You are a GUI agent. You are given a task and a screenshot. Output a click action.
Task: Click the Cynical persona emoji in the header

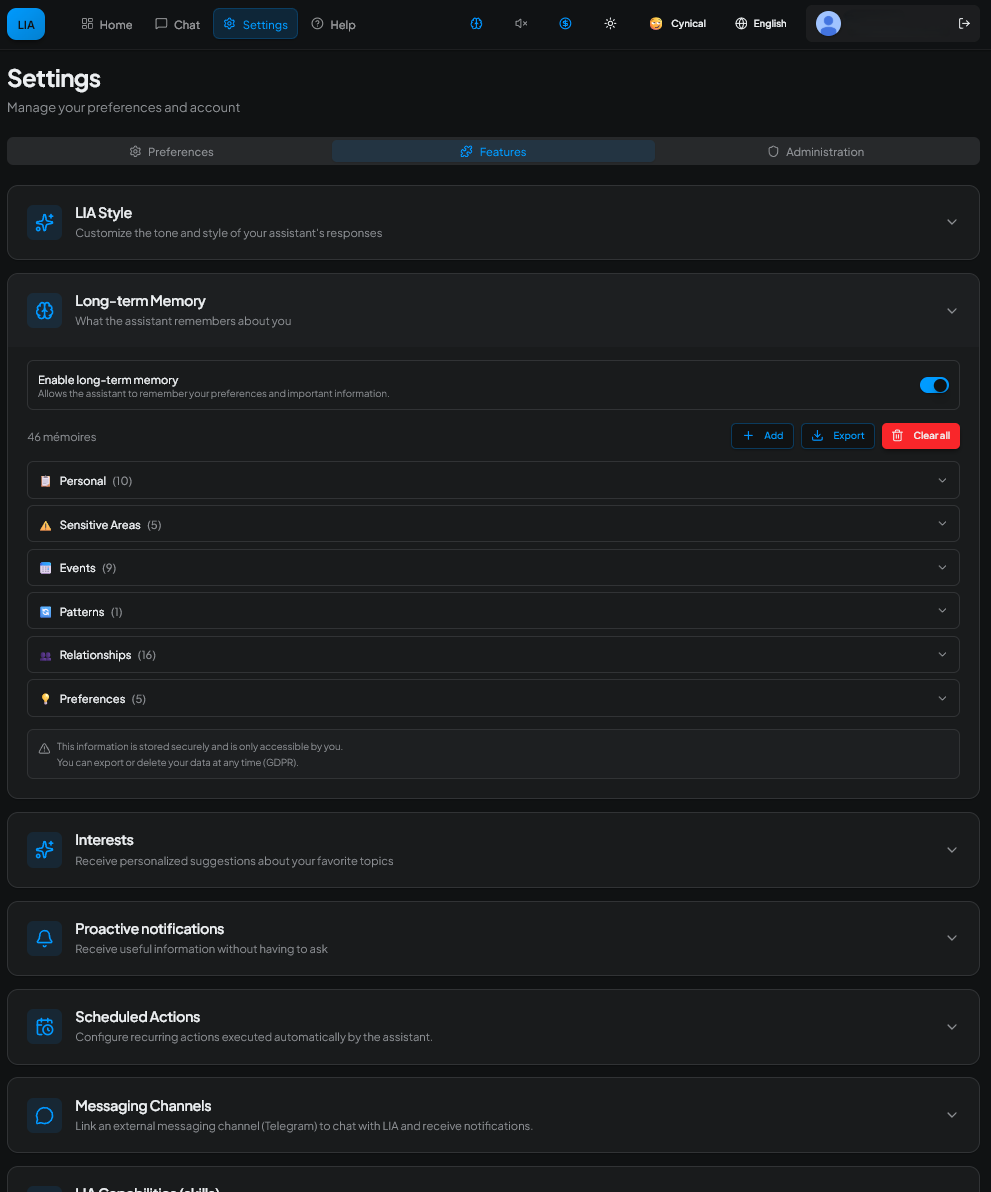(x=657, y=23)
